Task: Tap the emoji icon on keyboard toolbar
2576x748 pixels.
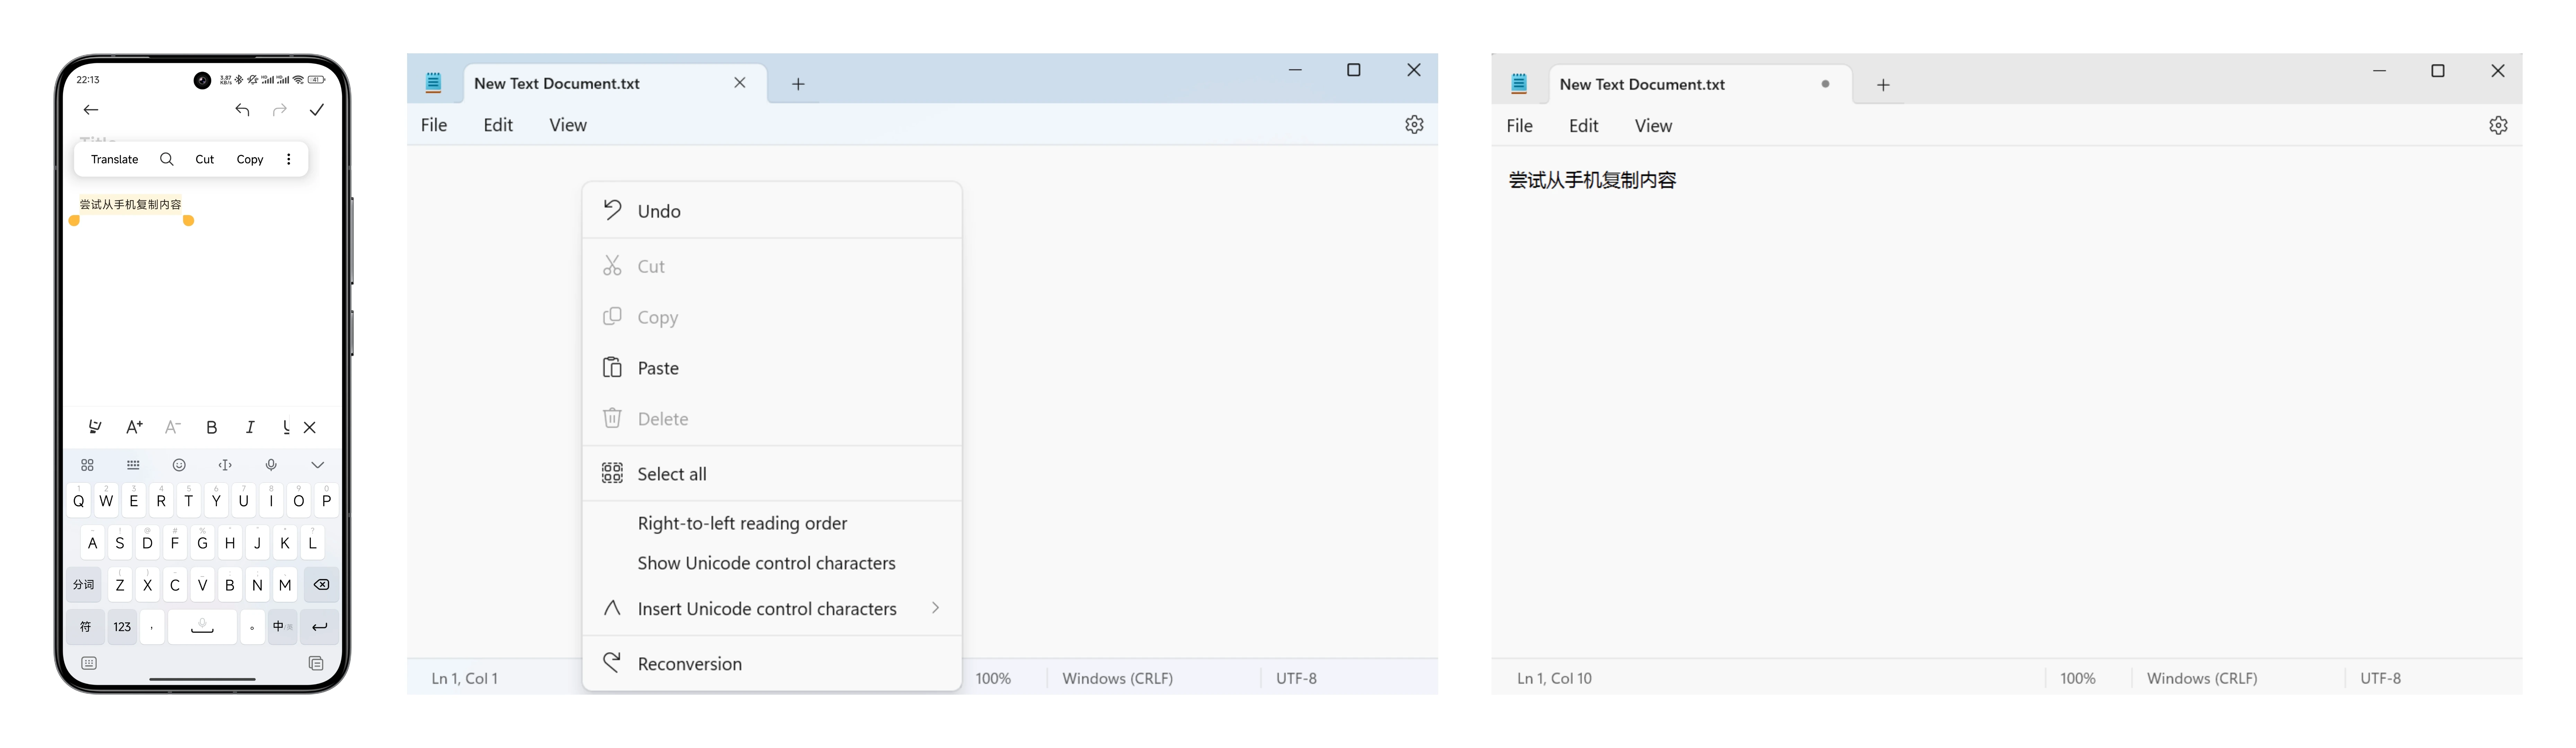Action: coord(179,465)
